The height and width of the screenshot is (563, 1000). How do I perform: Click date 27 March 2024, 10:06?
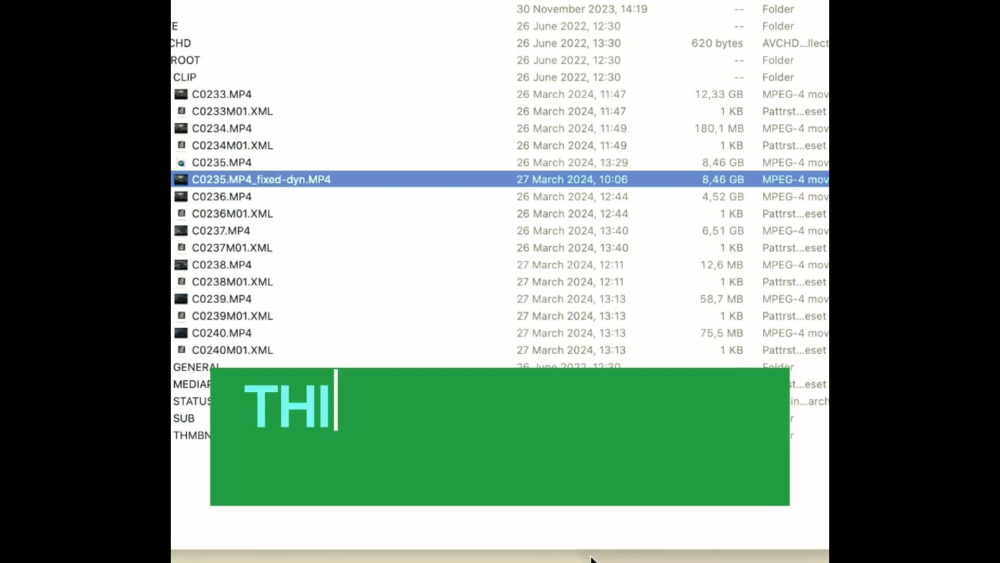pos(572,179)
